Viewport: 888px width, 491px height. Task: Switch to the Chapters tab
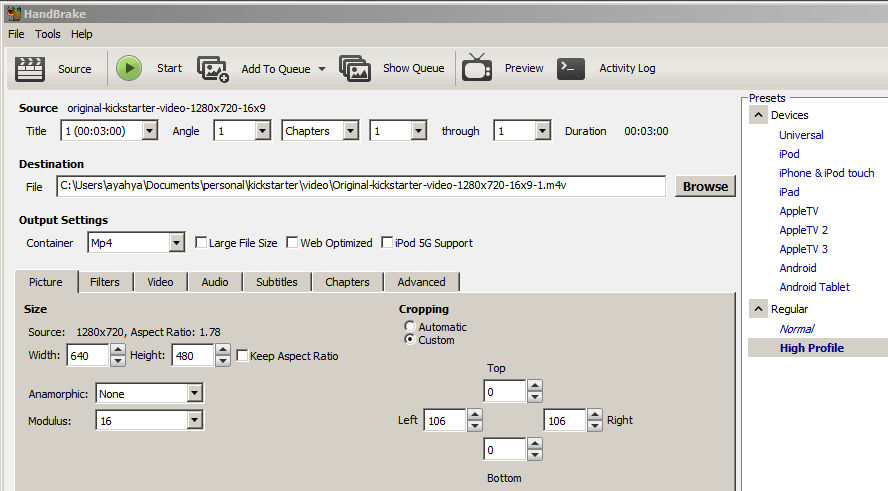tap(347, 282)
